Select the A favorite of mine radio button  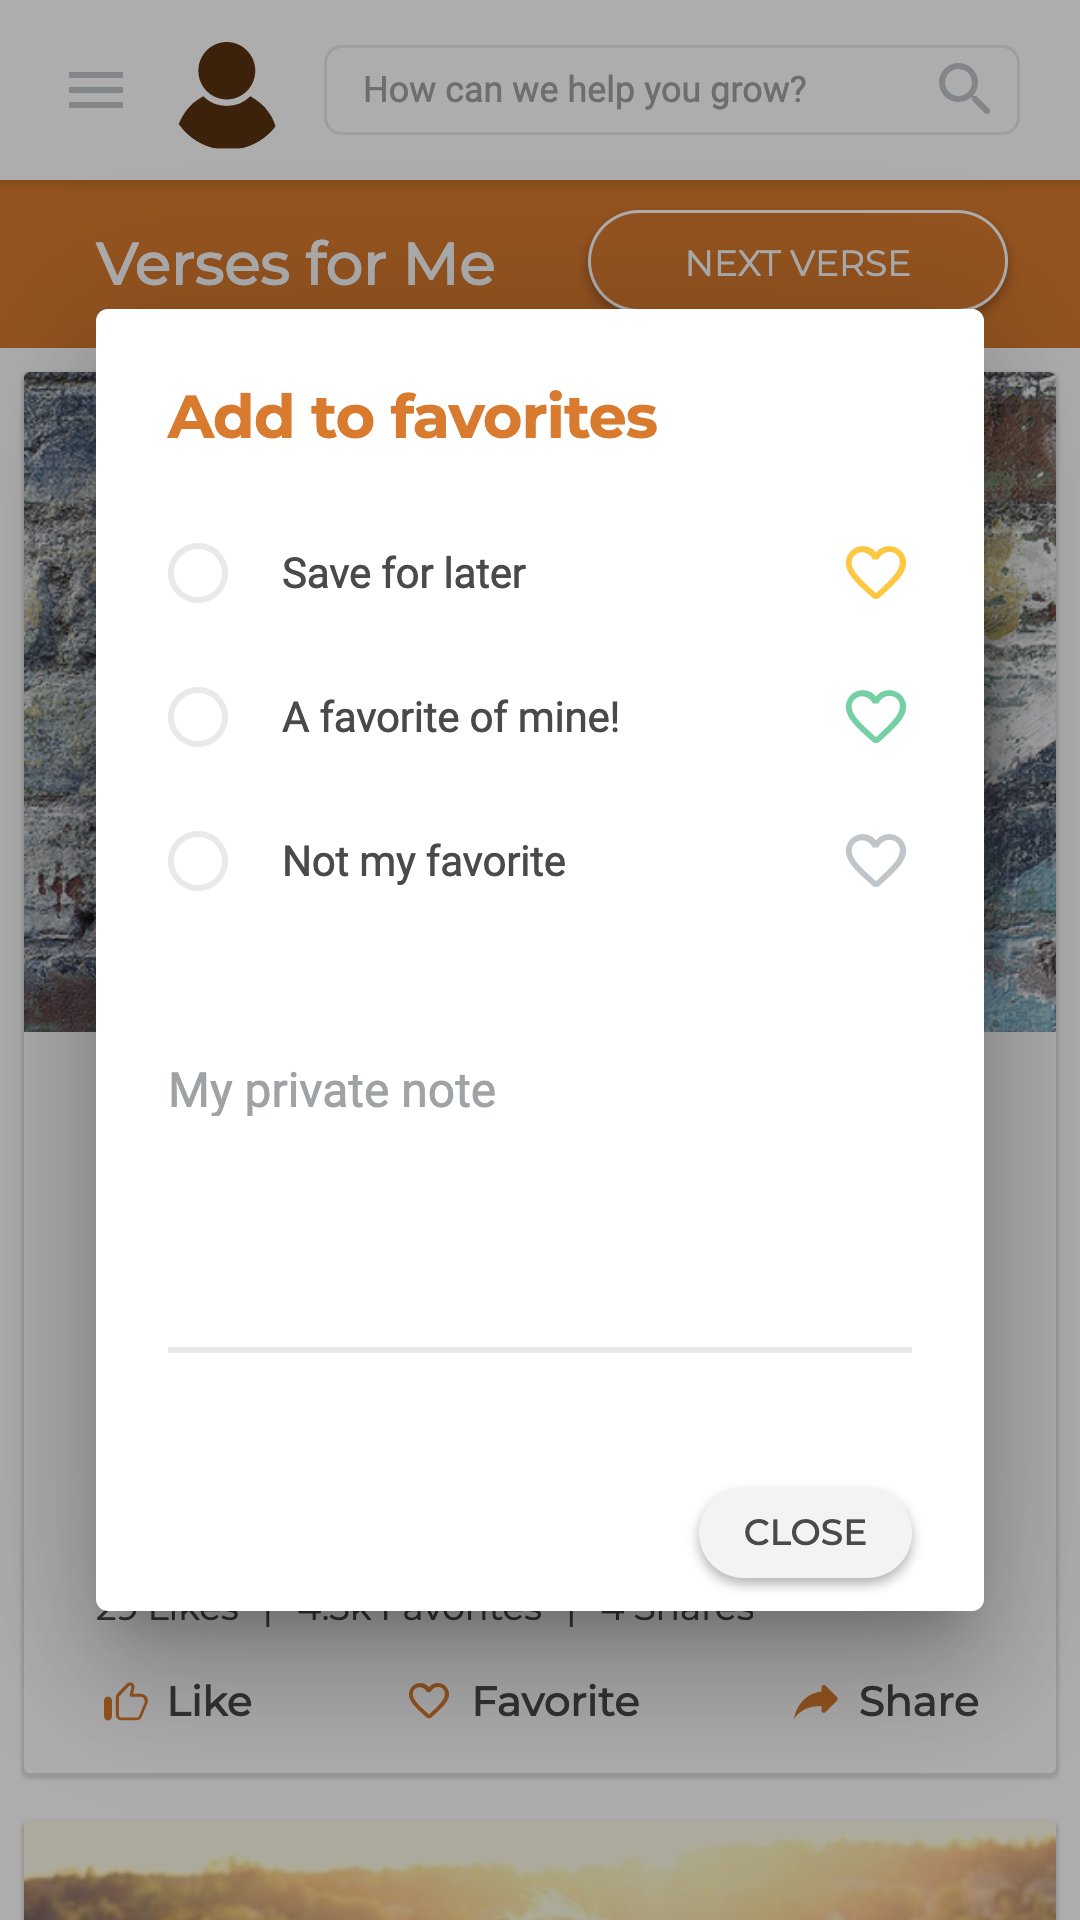click(x=198, y=717)
